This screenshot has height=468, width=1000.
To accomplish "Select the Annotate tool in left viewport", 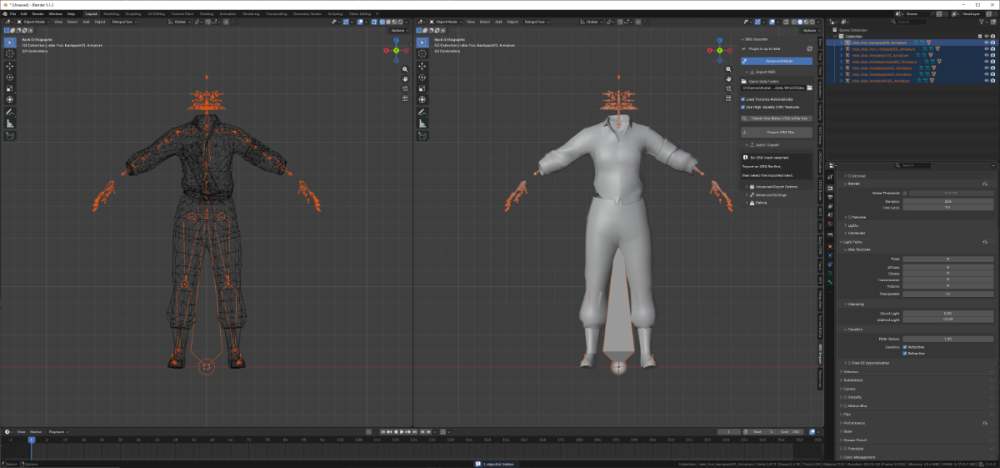I will point(10,112).
